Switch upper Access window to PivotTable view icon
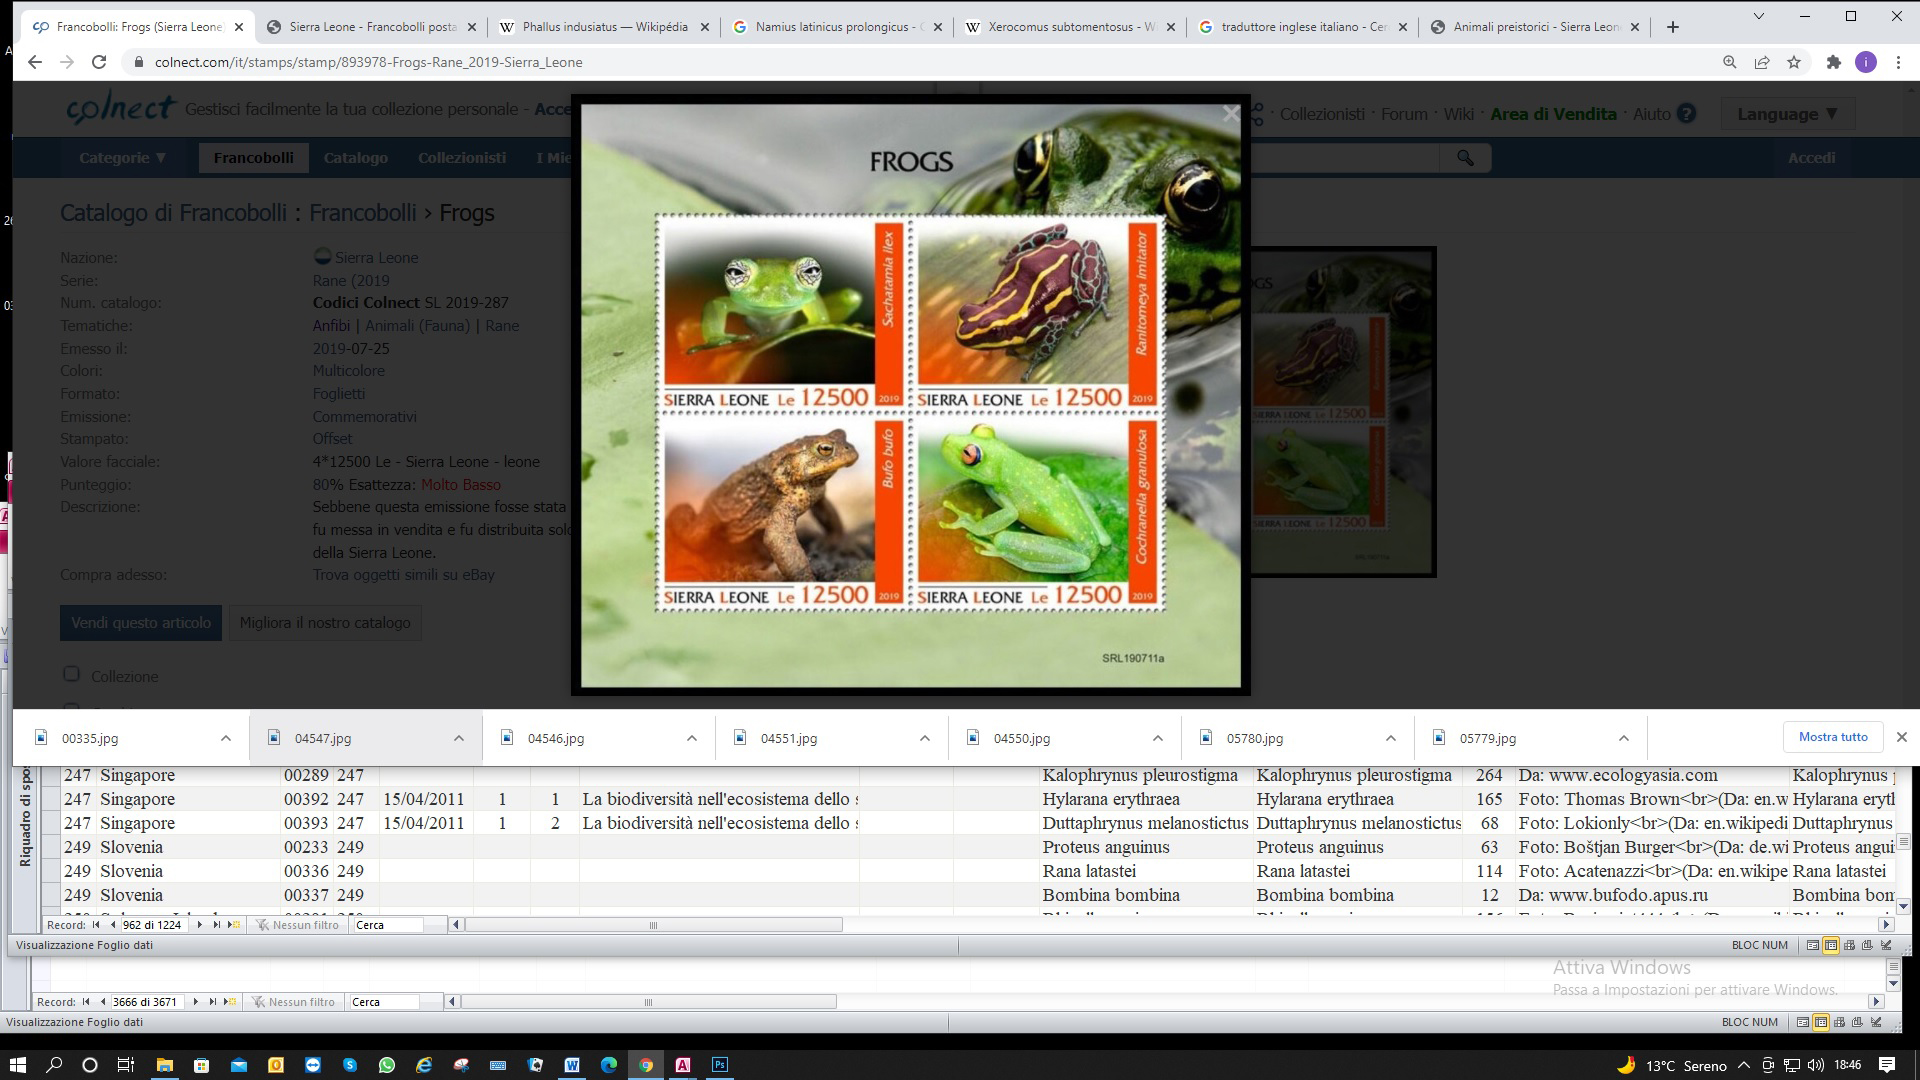The image size is (1920, 1080). point(1849,945)
